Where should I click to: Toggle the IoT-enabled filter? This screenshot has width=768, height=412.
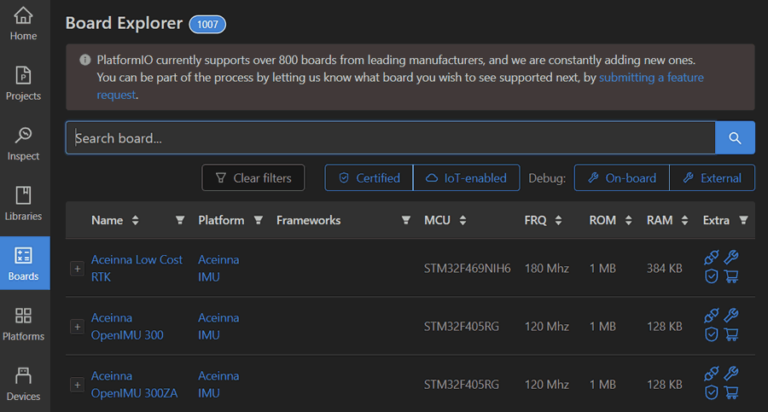[466, 178]
